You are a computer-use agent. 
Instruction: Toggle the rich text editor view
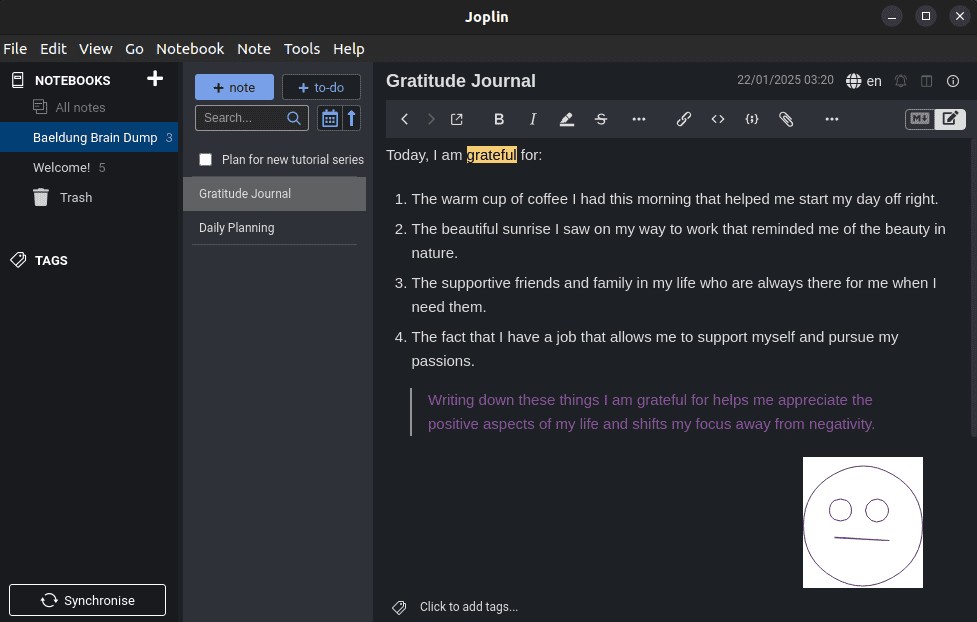pos(949,118)
